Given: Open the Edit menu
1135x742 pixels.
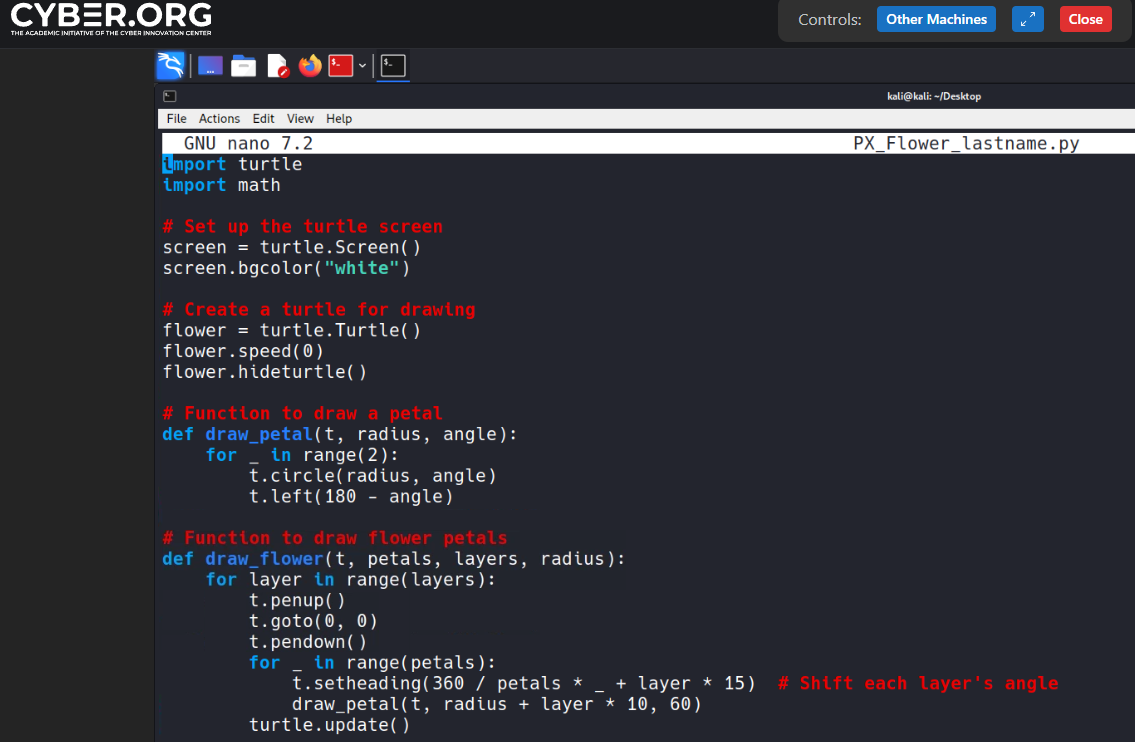Looking at the screenshot, I should (x=263, y=118).
